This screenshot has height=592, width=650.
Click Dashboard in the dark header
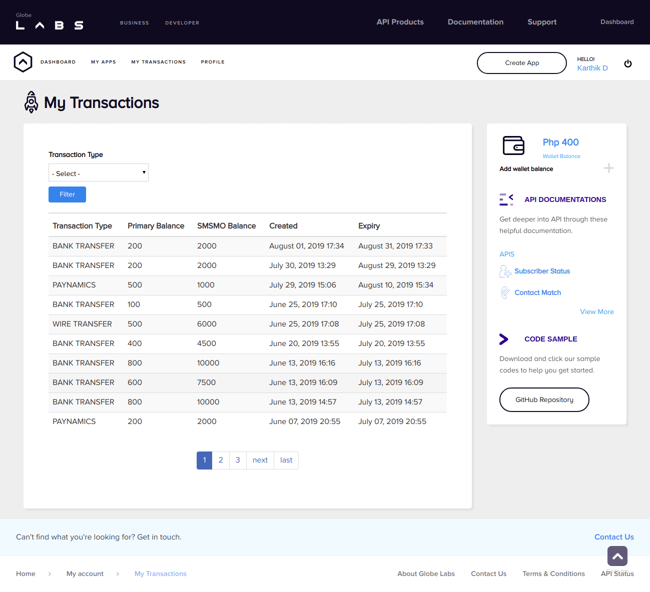coord(617,22)
